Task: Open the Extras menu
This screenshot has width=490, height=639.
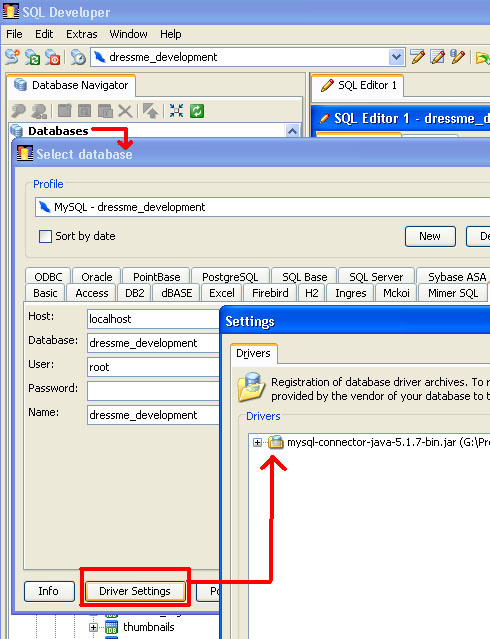Action: coord(82,34)
